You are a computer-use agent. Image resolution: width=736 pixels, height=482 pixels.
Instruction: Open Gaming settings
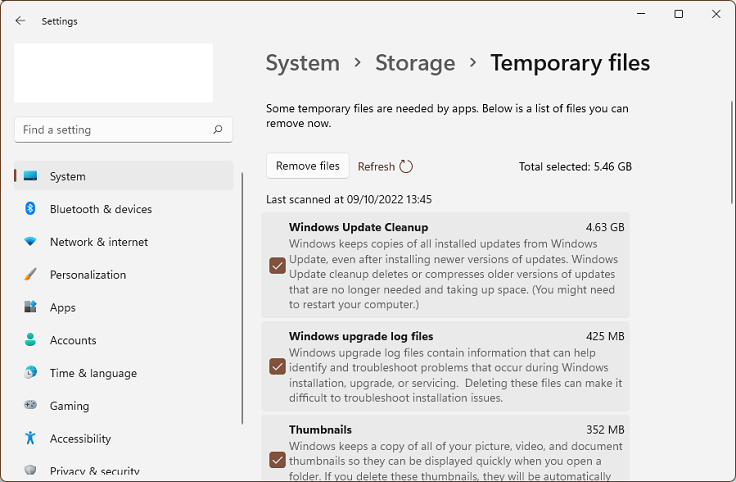pos(123,406)
